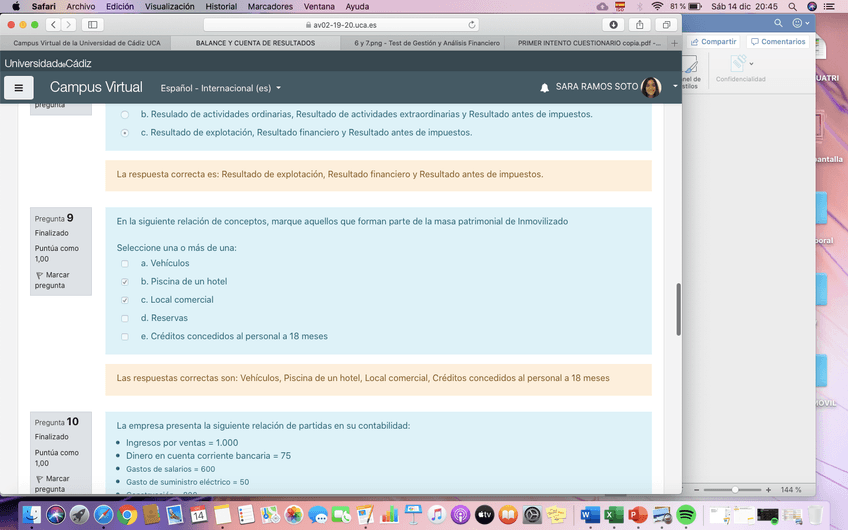Go forward with Safari's forward arrow
Image resolution: width=848 pixels, height=530 pixels.
pyautogui.click(x=68, y=24)
